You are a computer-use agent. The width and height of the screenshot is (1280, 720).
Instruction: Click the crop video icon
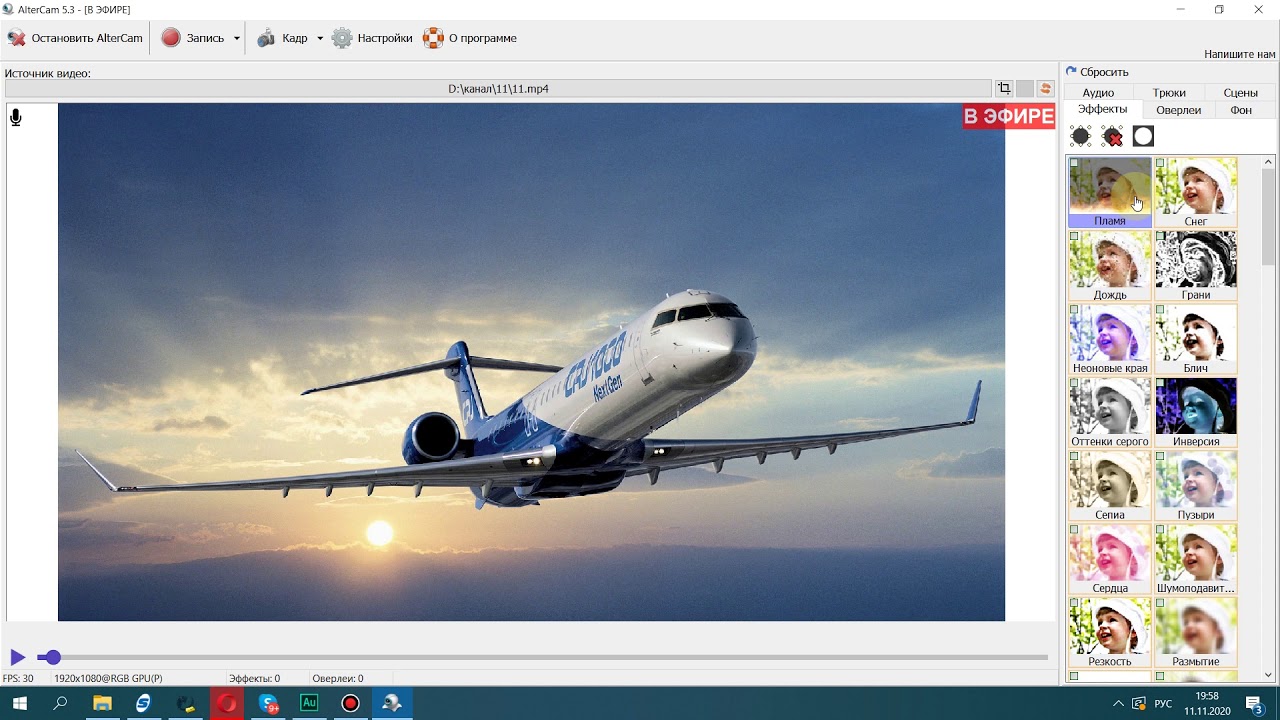pos(1004,89)
